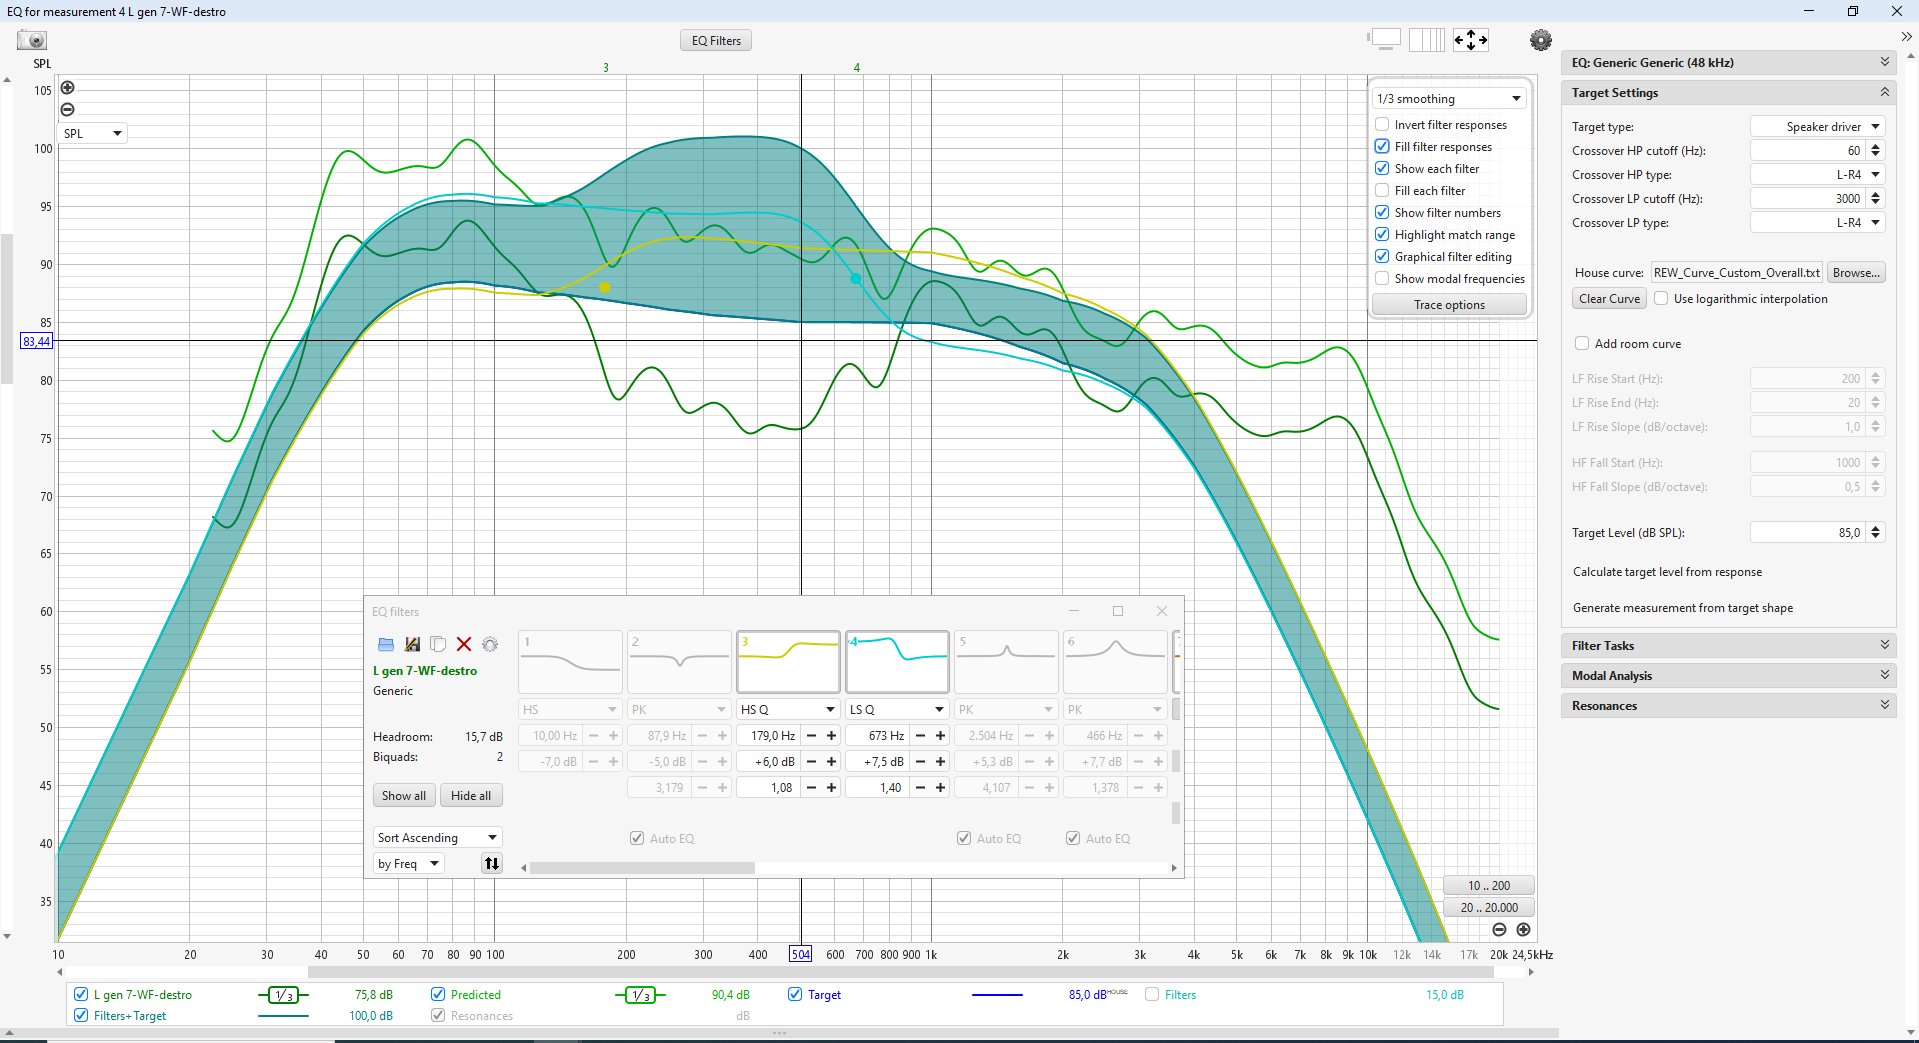Open SPL axis type dropdown
Screen dimensions: 1919x1043
coord(92,133)
